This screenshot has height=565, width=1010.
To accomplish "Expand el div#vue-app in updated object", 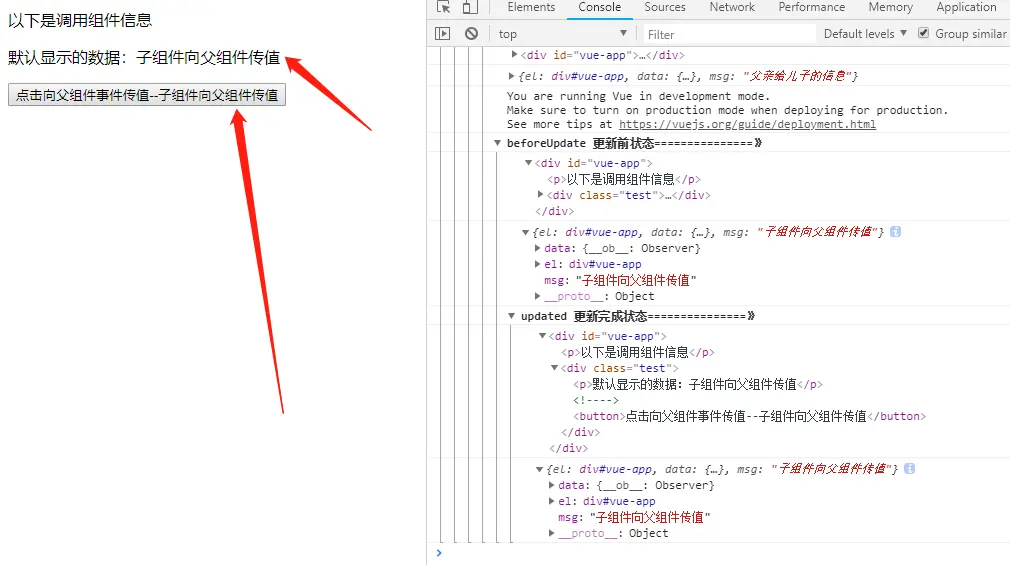I will pos(551,501).
